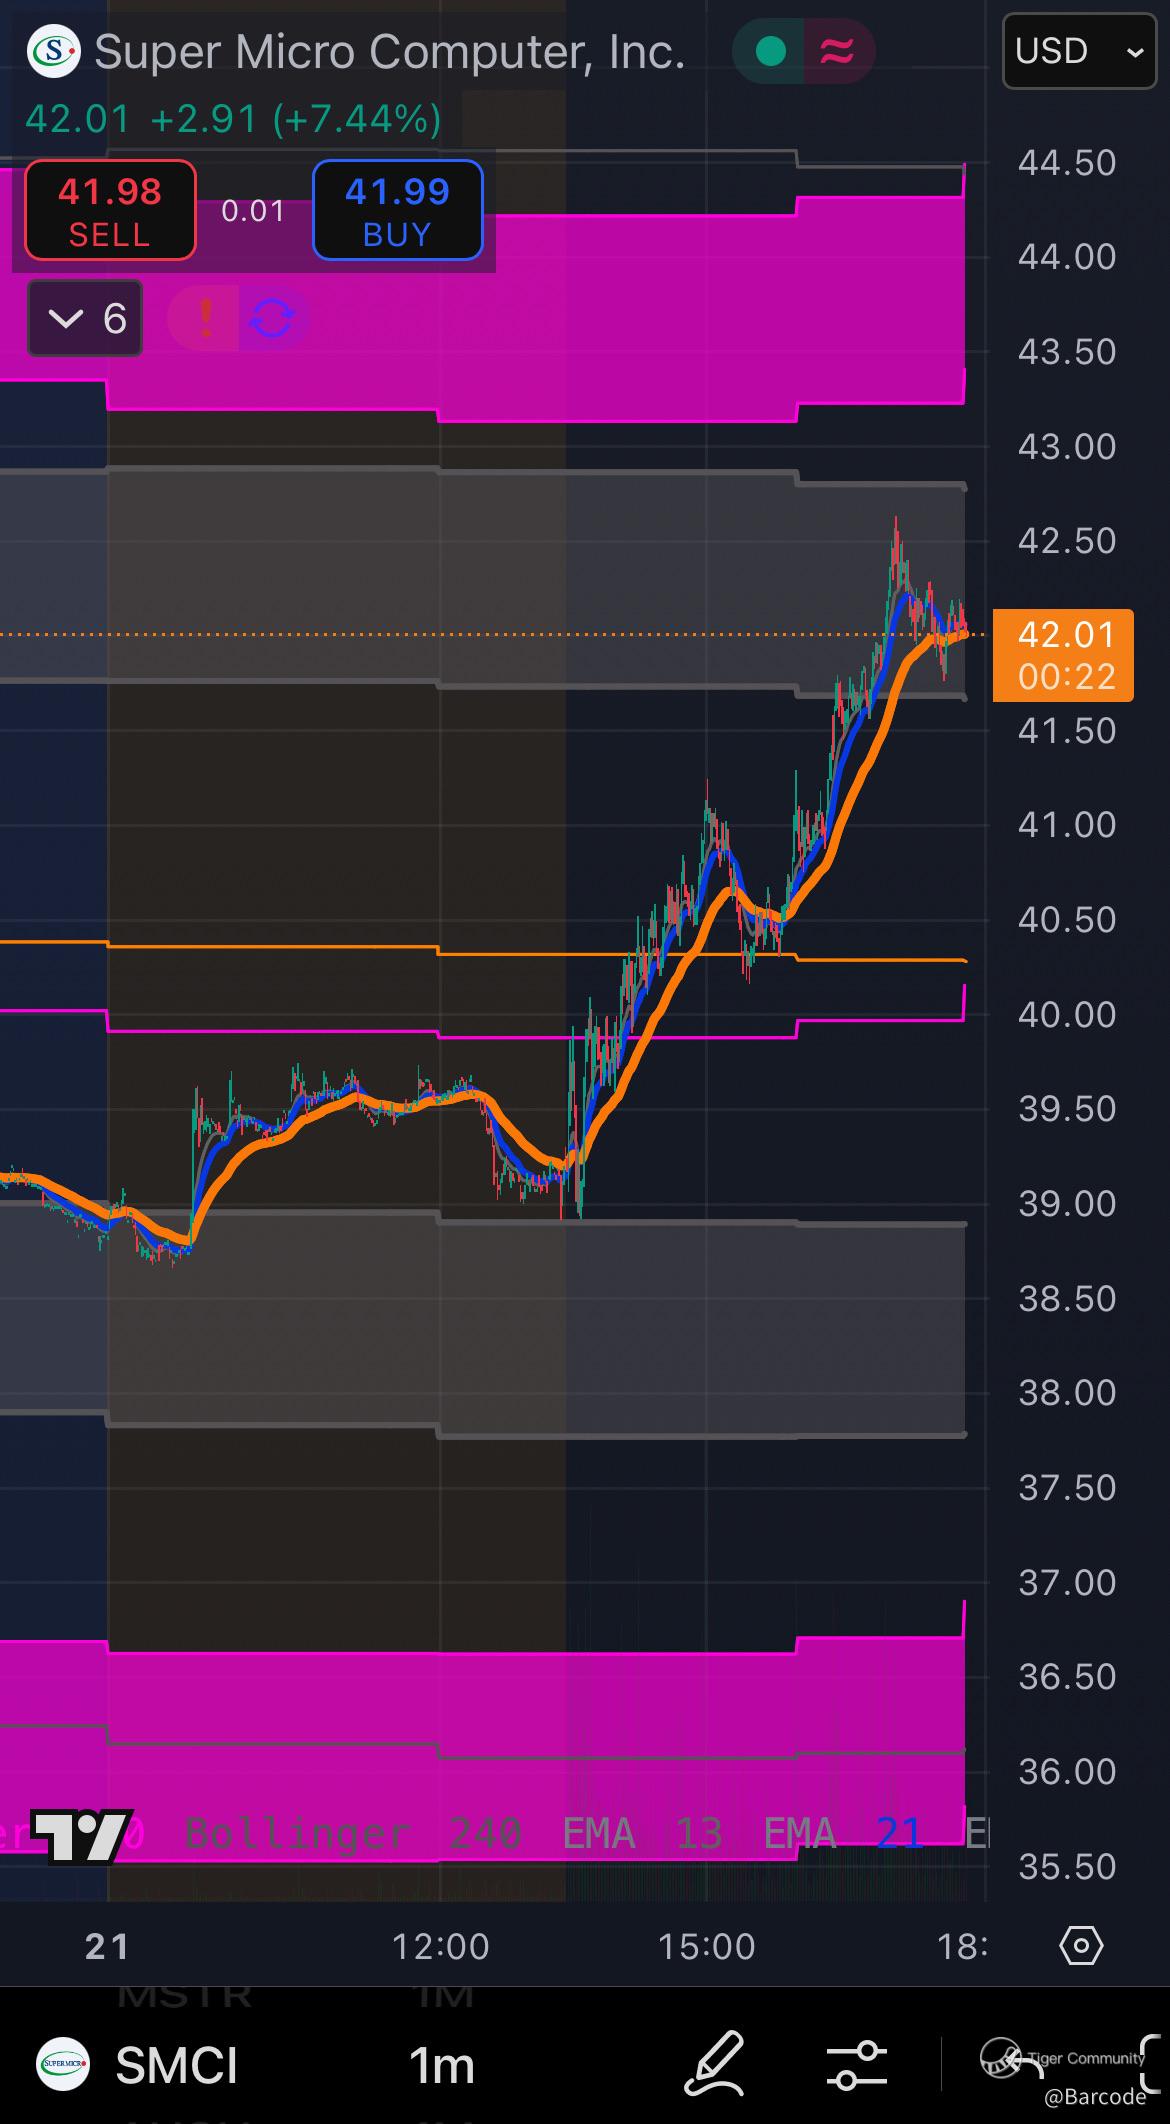This screenshot has height=2124, width=1170.
Task: Click the 40.00 price scale label
Action: [1067, 1014]
